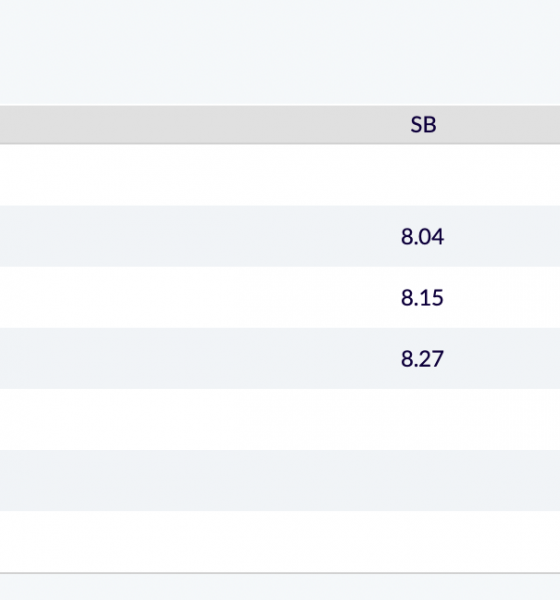Viewport: 560px width, 600px height.
Task: Click the empty SB cell above 8.04
Action: 422,175
